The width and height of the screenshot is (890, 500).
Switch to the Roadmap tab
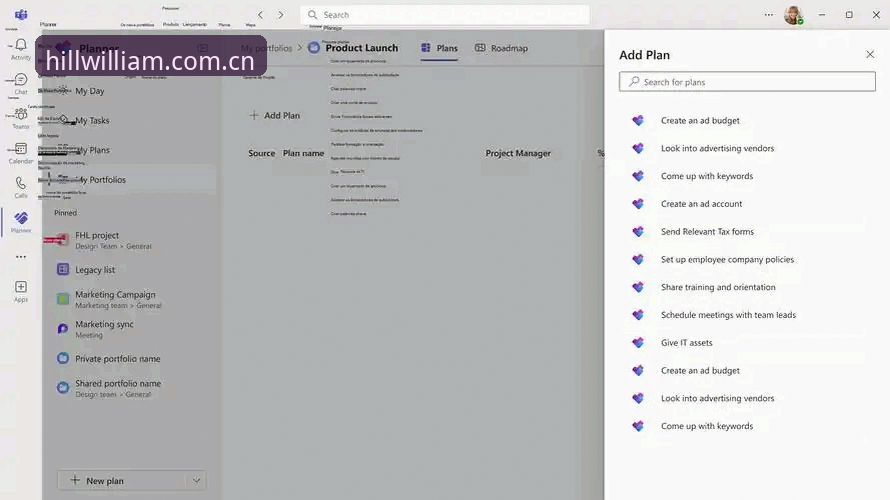[501, 48]
